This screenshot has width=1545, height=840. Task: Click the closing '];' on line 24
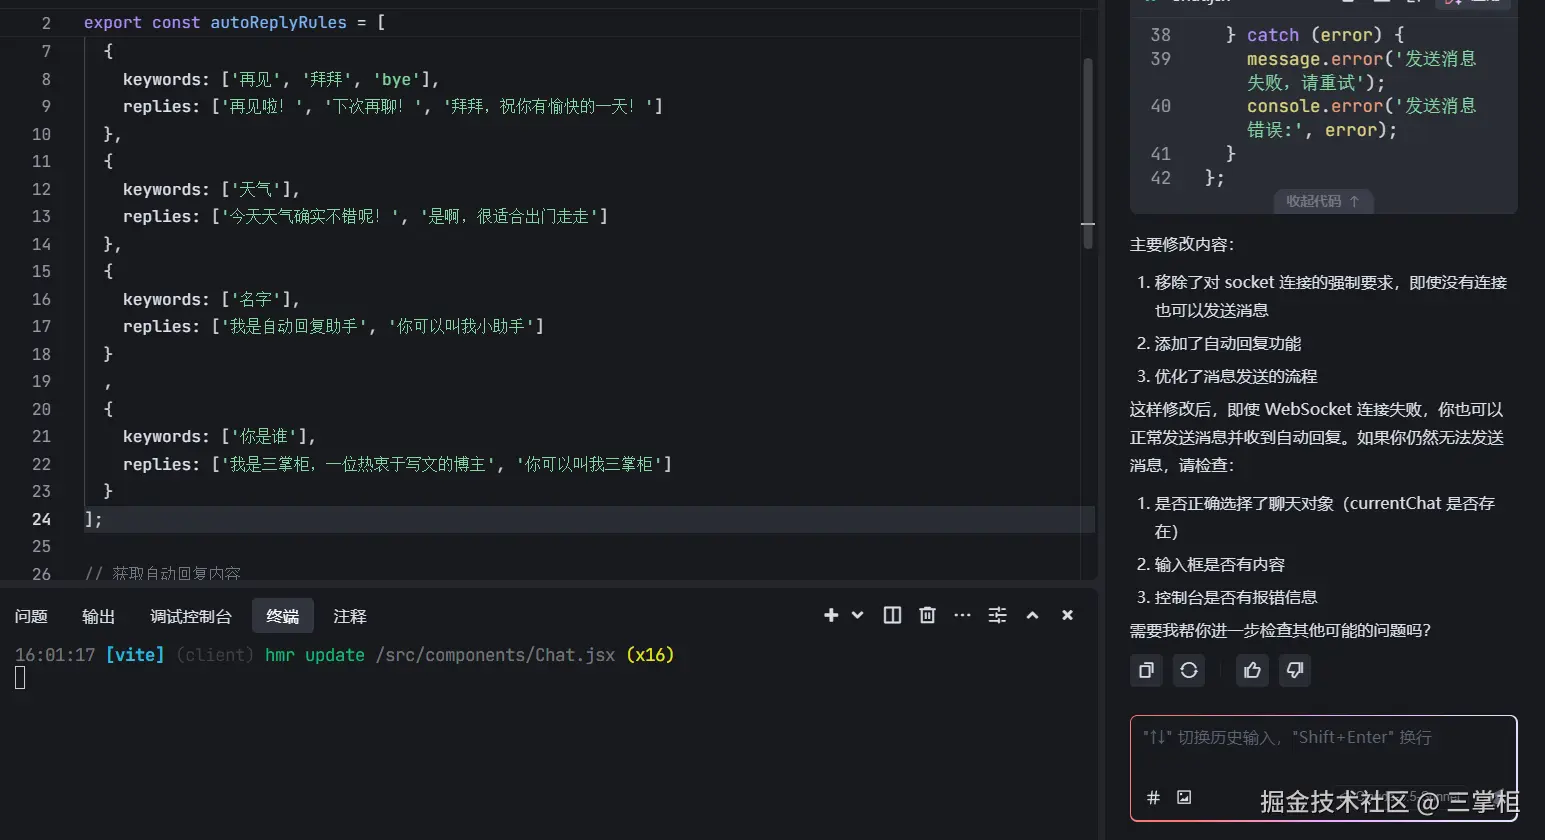[93, 519]
